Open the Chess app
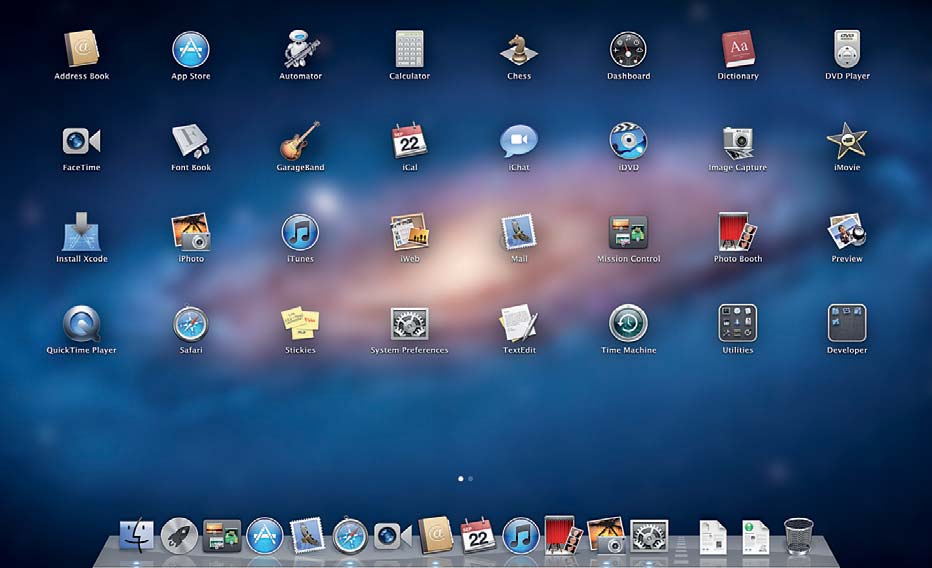 tap(519, 49)
